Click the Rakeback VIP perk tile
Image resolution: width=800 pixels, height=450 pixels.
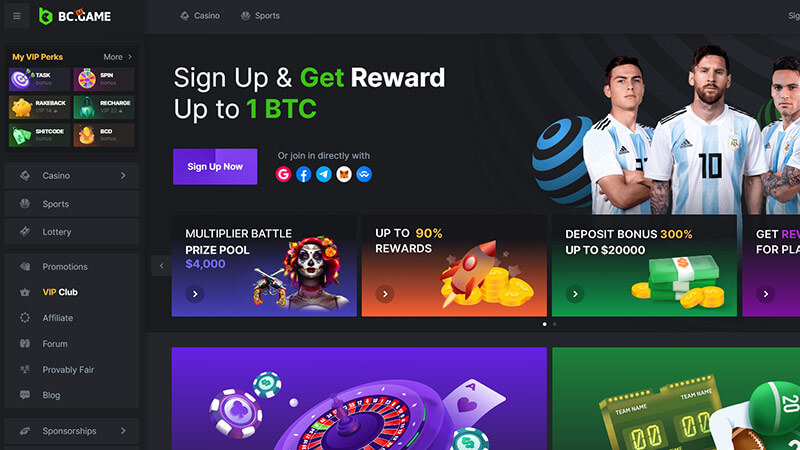tap(39, 107)
